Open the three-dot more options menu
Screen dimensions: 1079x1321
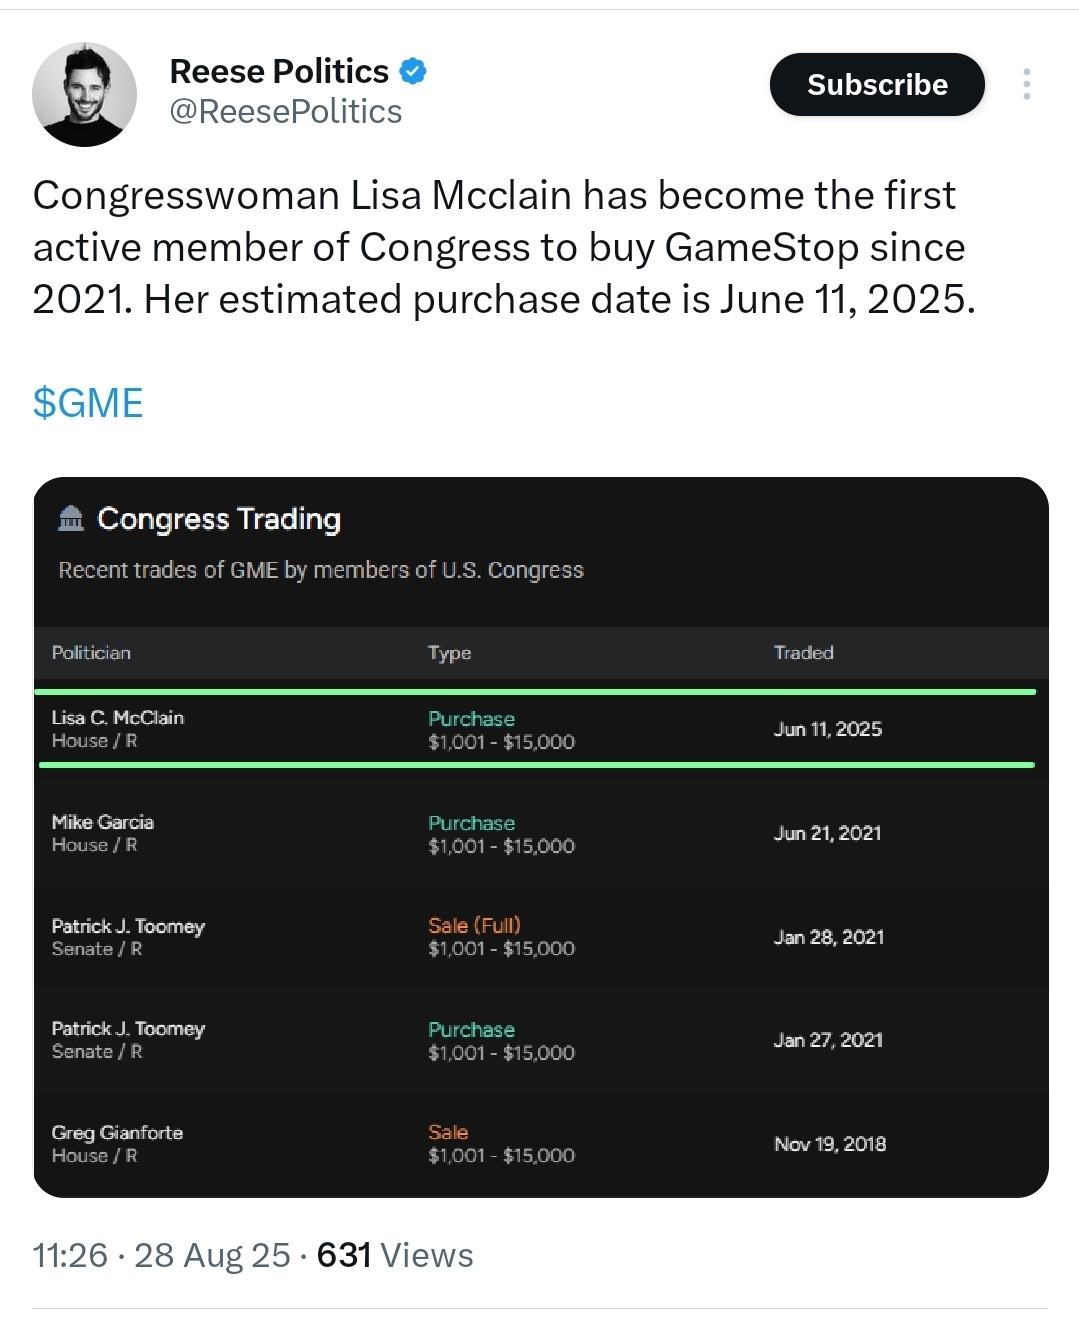pyautogui.click(x=1026, y=84)
